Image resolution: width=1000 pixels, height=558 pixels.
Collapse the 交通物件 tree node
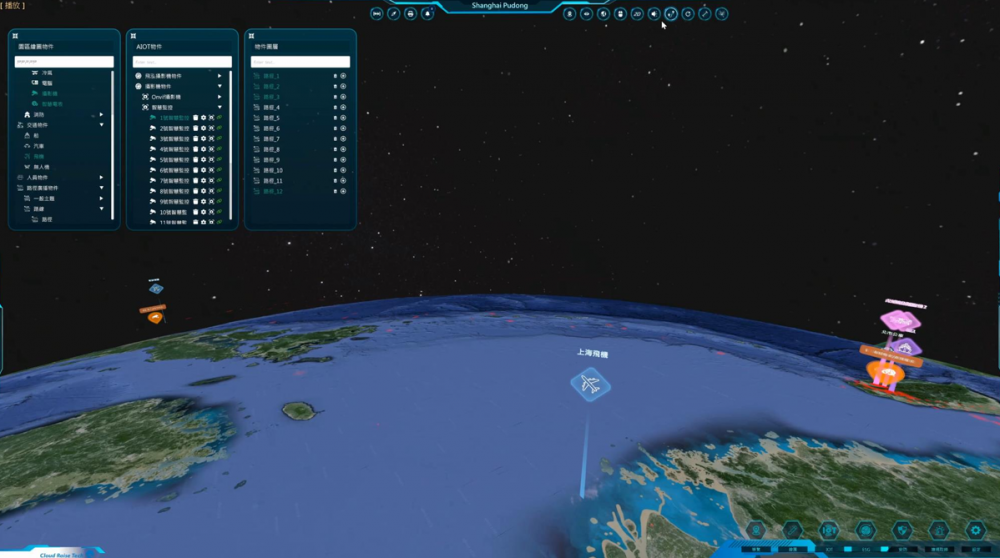coord(101,124)
